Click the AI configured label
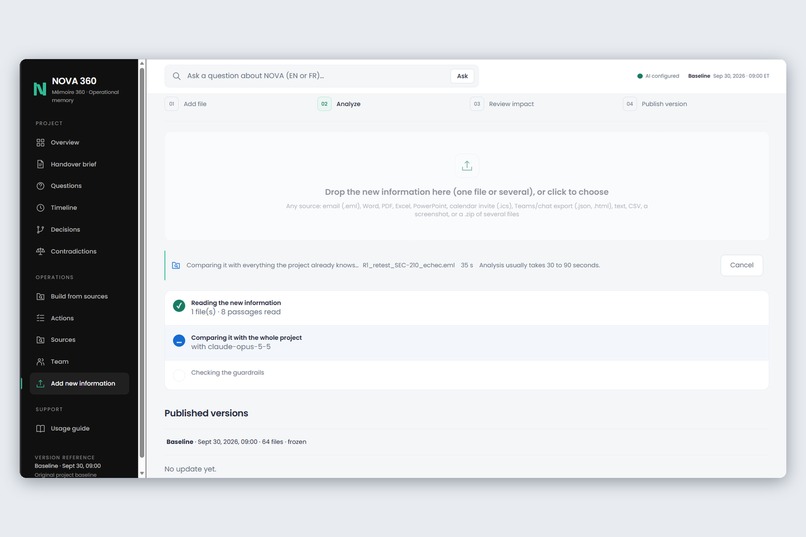Image resolution: width=806 pixels, height=537 pixels. (662, 76)
